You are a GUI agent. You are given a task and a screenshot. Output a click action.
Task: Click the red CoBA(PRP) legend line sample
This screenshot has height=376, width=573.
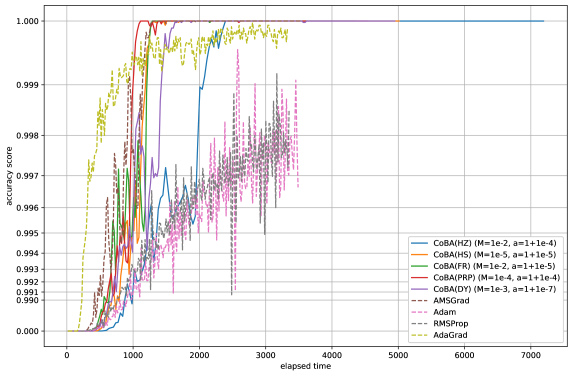click(x=420, y=278)
